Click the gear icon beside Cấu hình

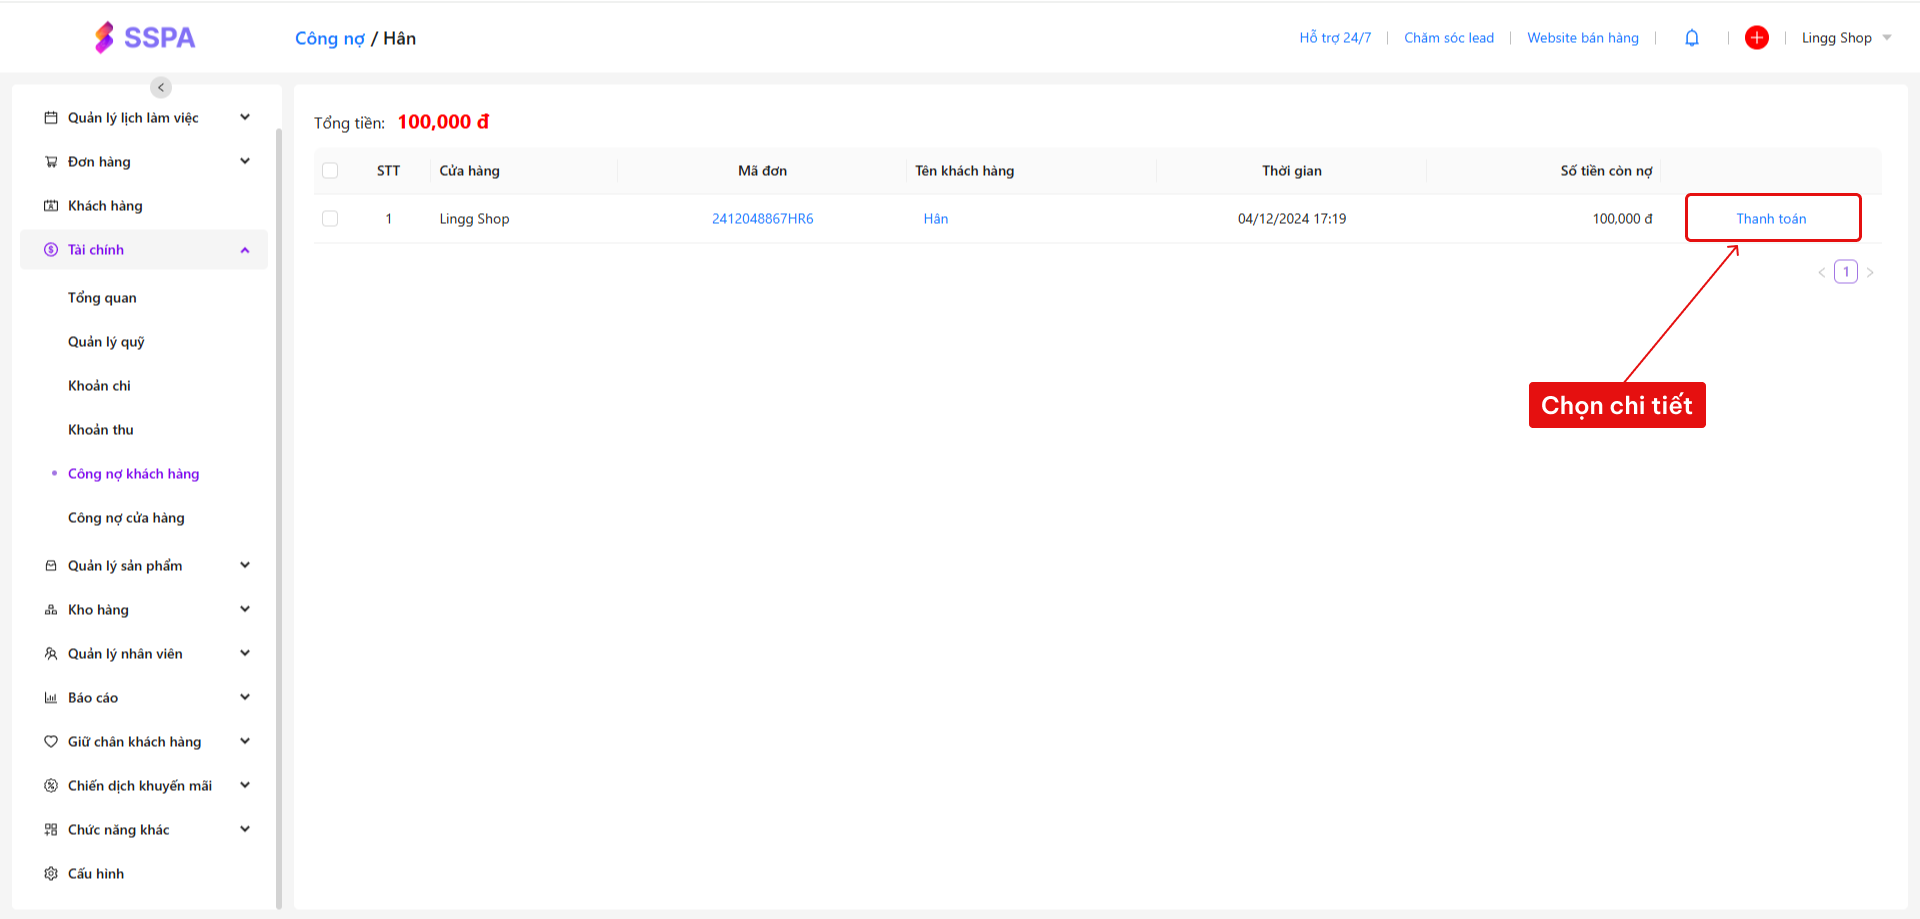(51, 873)
